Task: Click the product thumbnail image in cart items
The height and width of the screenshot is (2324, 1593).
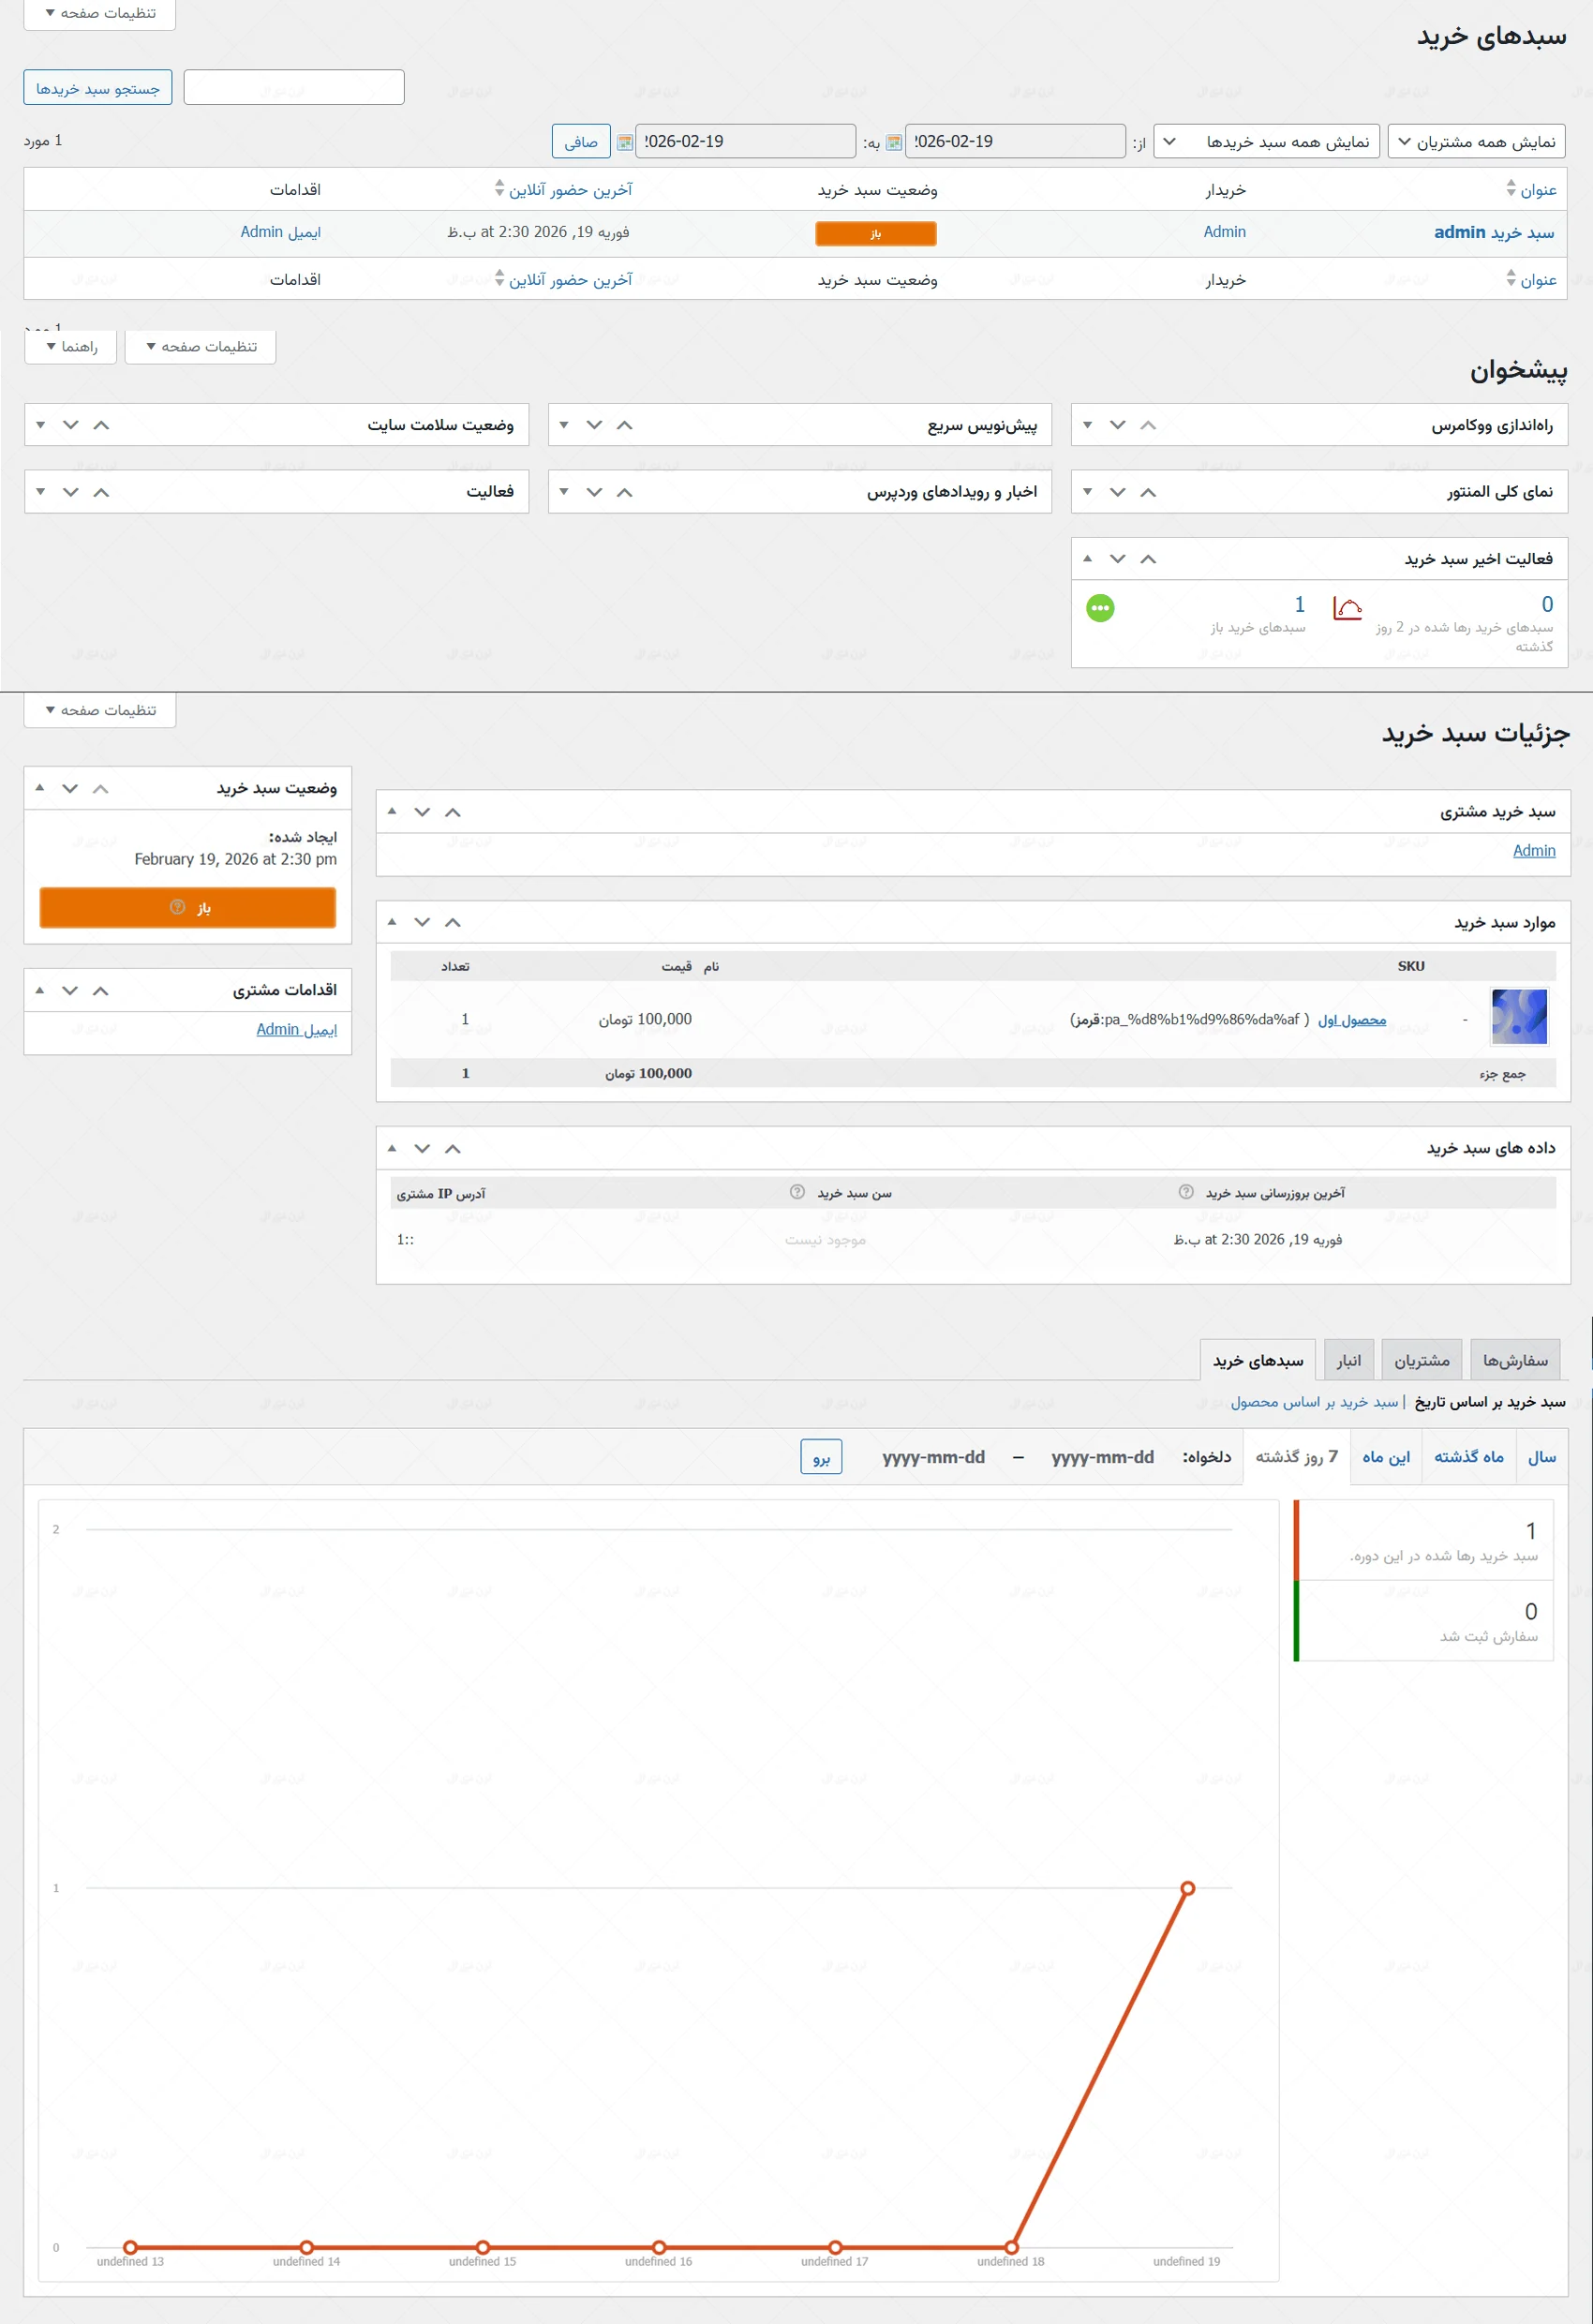Action: pyautogui.click(x=1518, y=1017)
